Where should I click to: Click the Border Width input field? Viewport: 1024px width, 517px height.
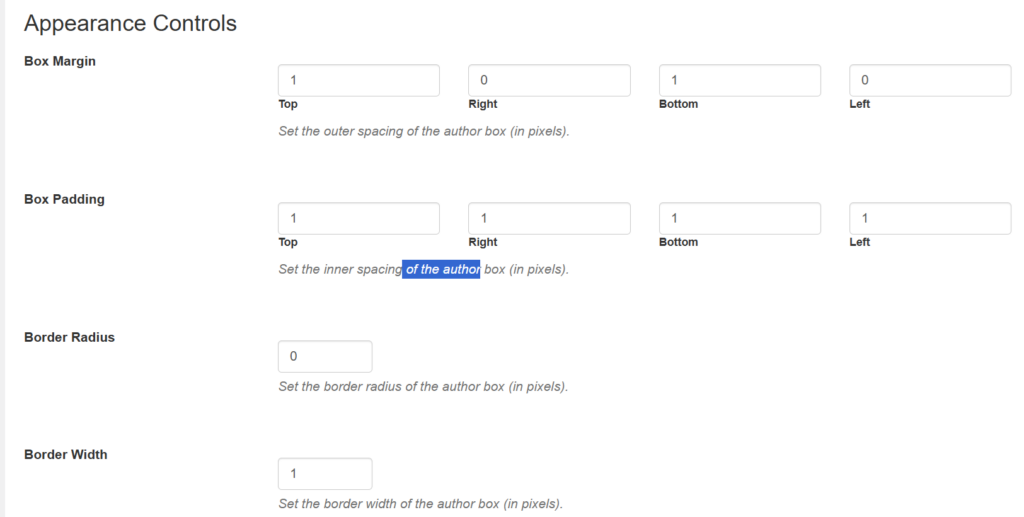pyautogui.click(x=325, y=474)
